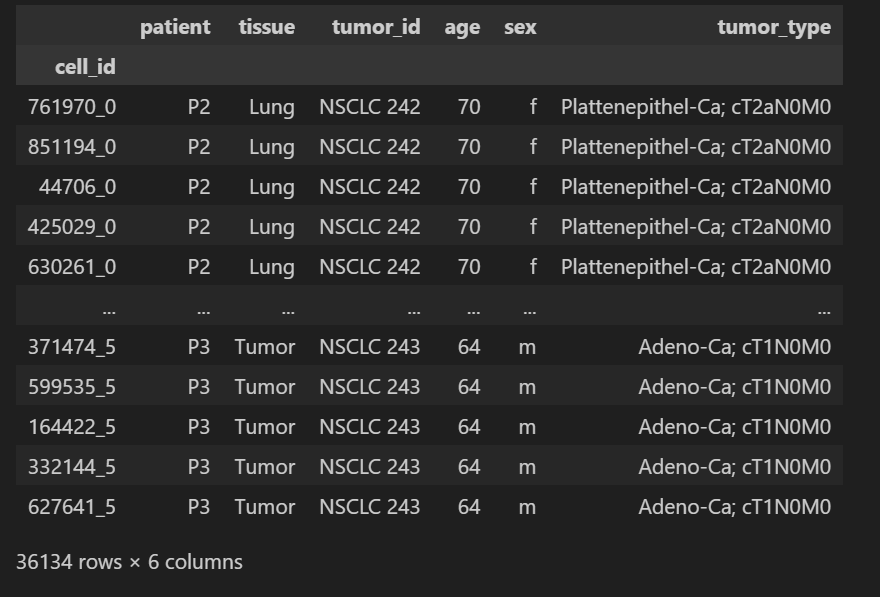The width and height of the screenshot is (880, 597).
Task: Select the sex column header
Action: tap(520, 27)
